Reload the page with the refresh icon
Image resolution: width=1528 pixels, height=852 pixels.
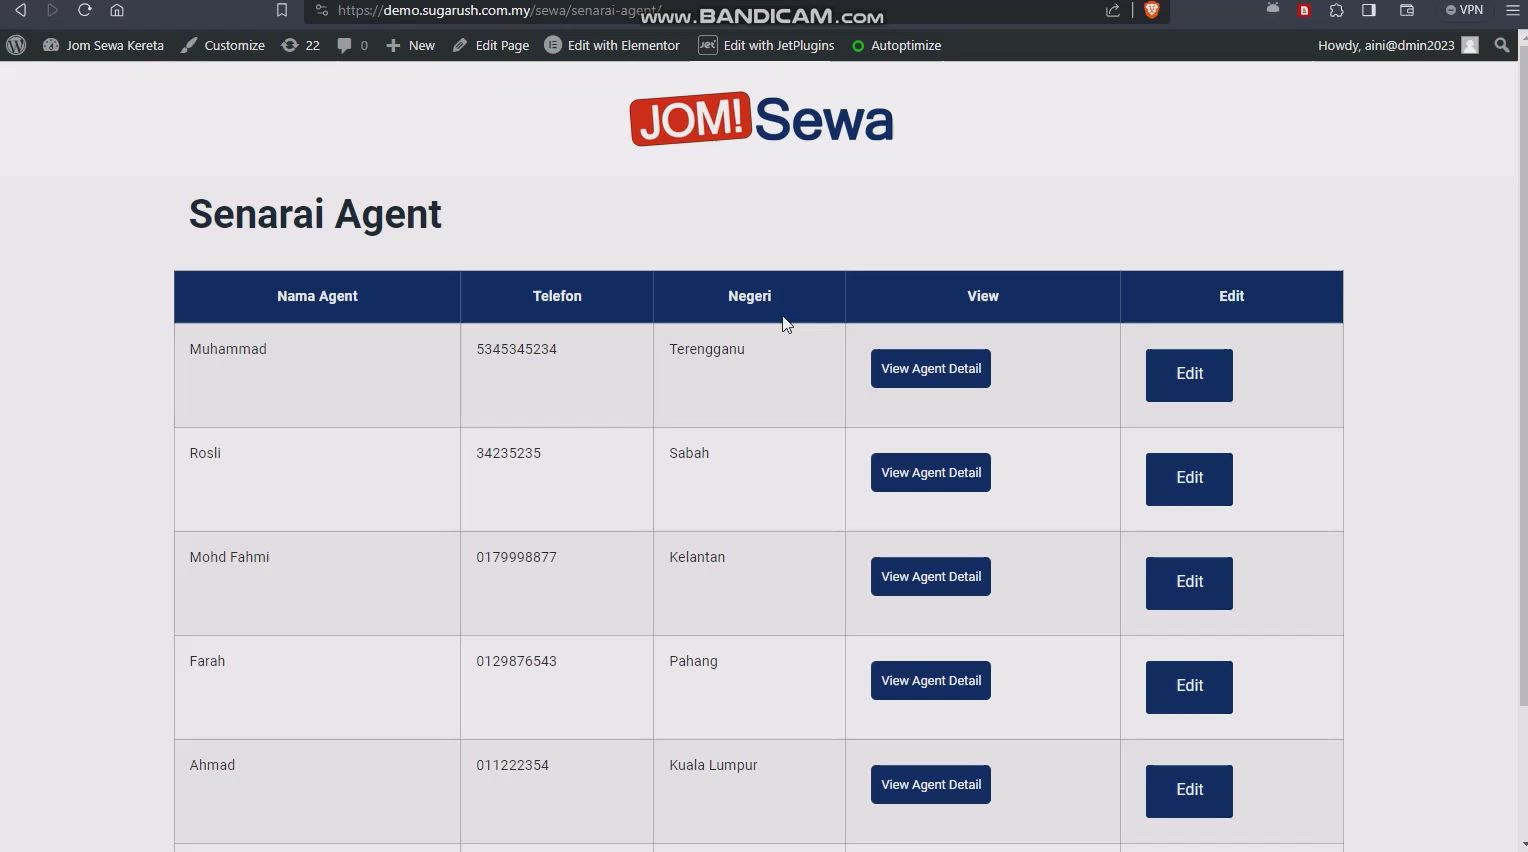pos(84,11)
